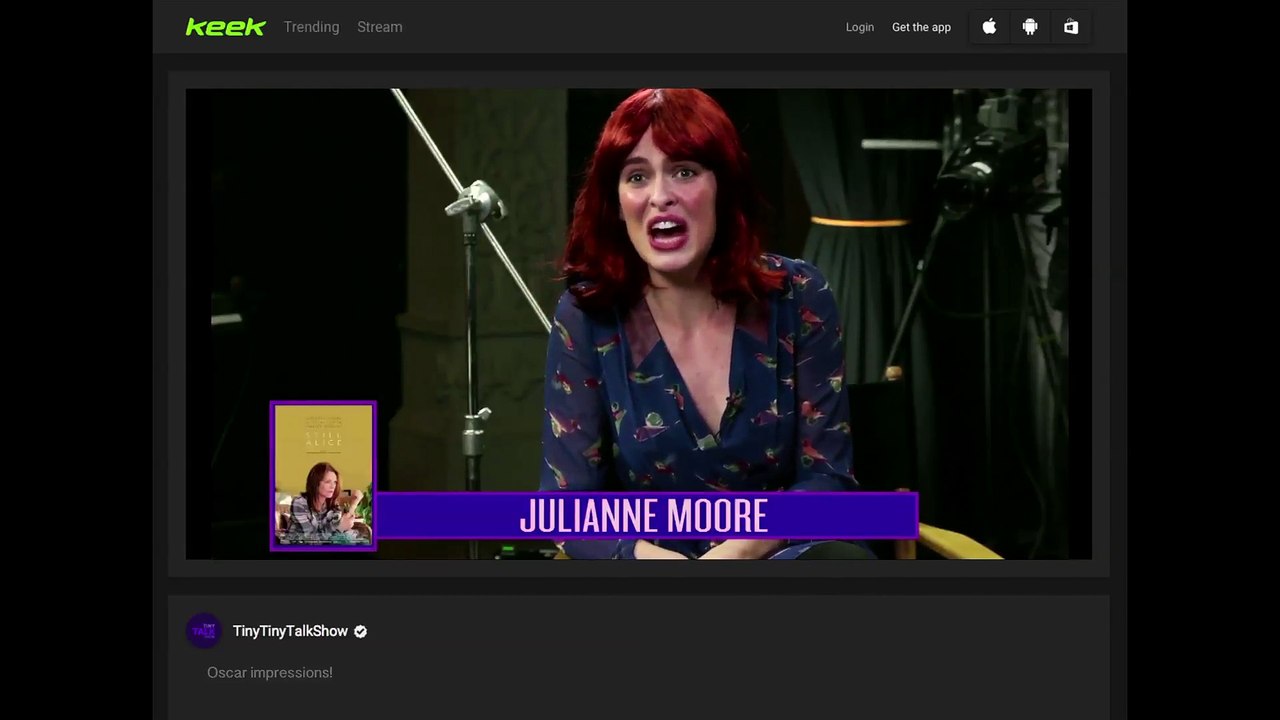Open the TinyTinyTalkShow username link

pyautogui.click(x=290, y=631)
